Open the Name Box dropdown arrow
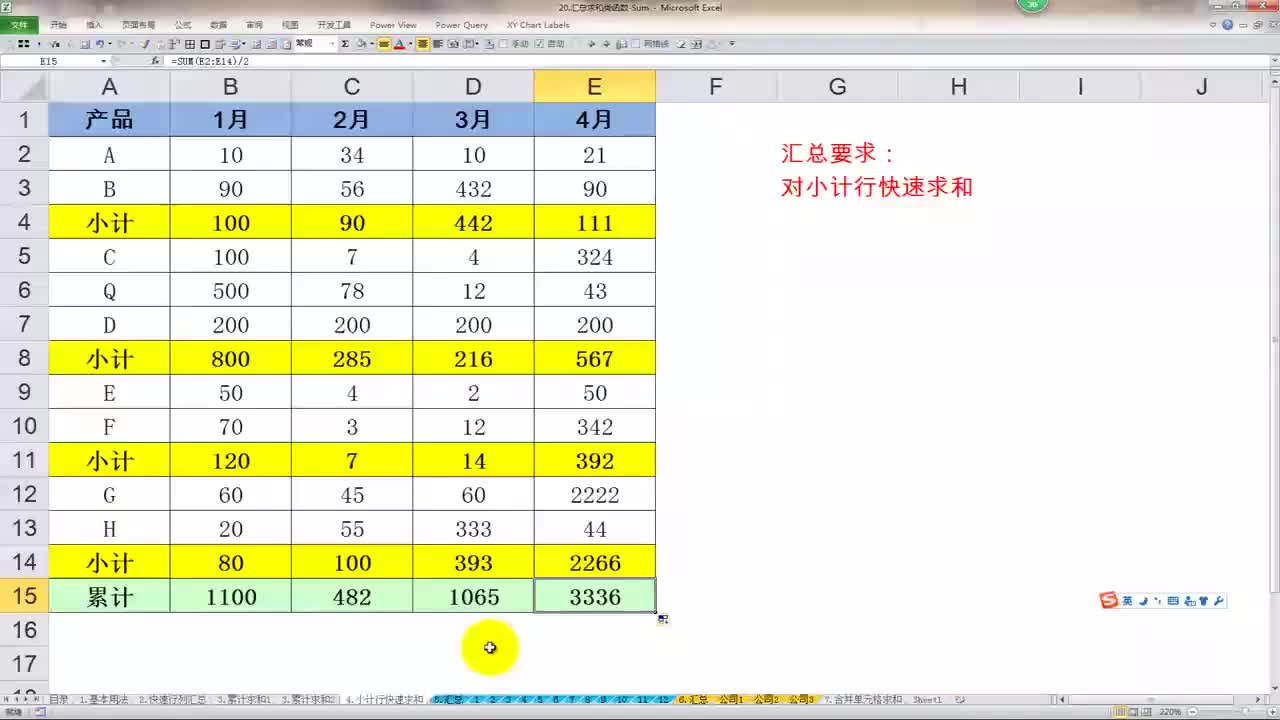The image size is (1280, 720). [103, 61]
